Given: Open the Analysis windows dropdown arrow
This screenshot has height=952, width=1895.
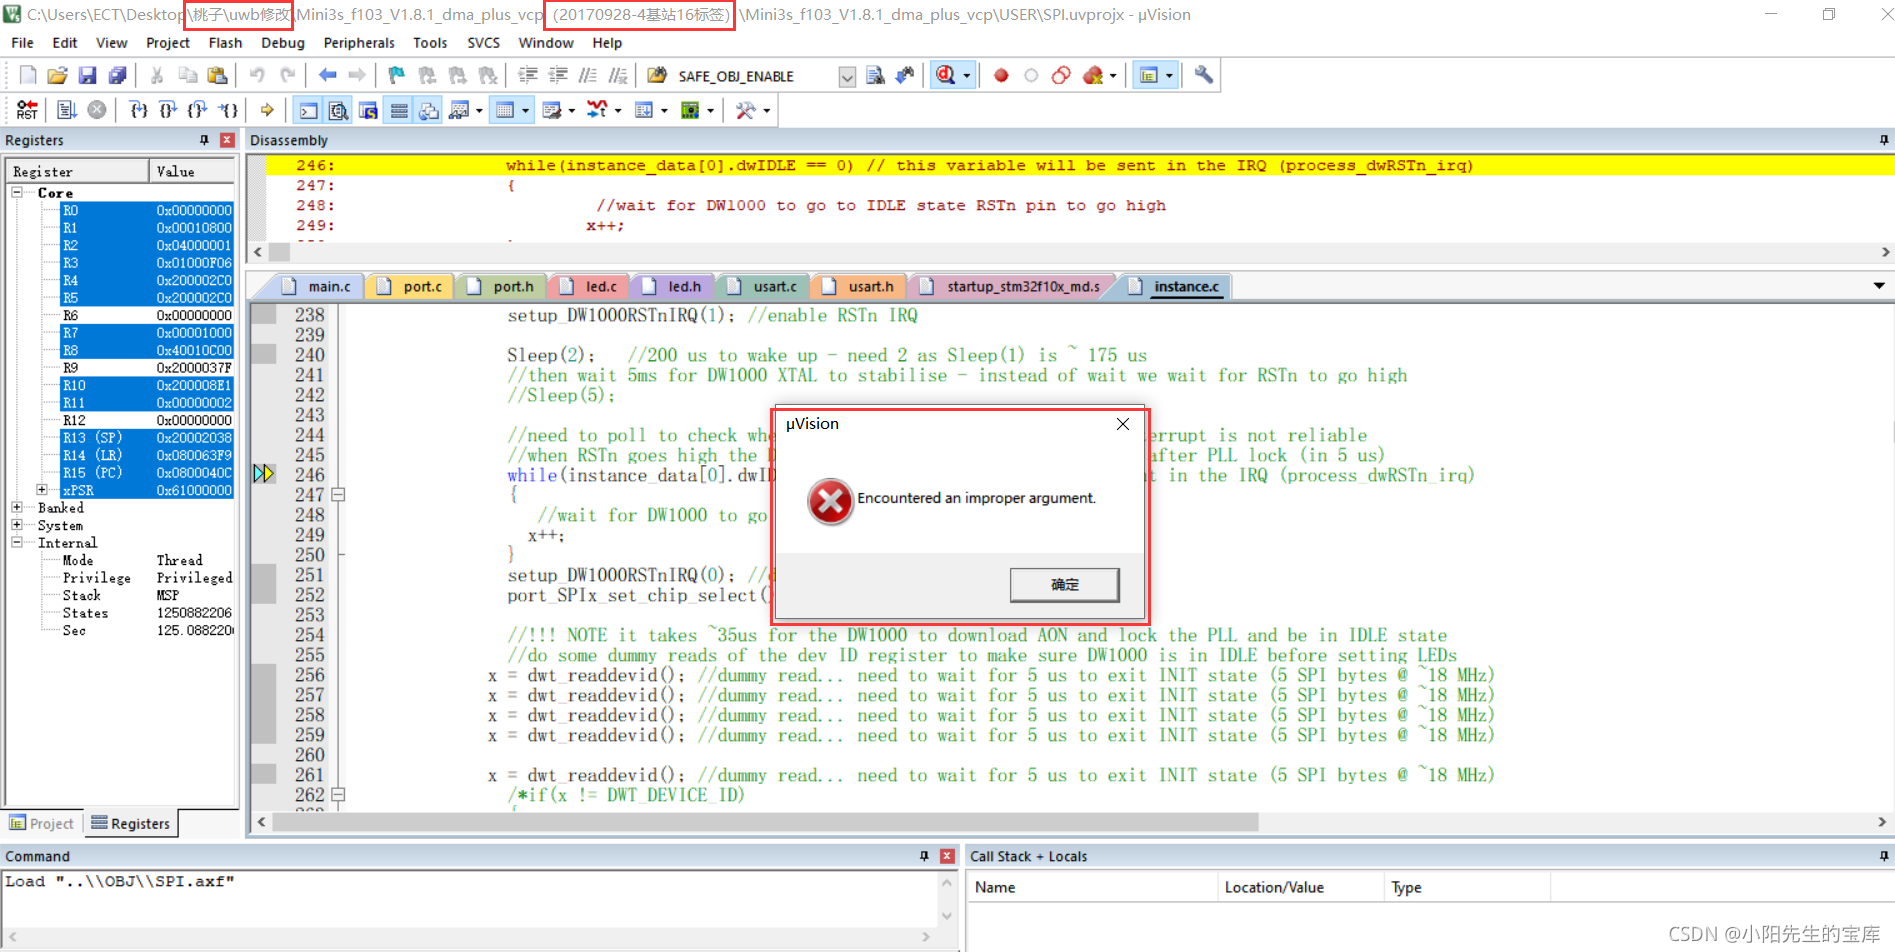Looking at the screenshot, I should (x=618, y=111).
